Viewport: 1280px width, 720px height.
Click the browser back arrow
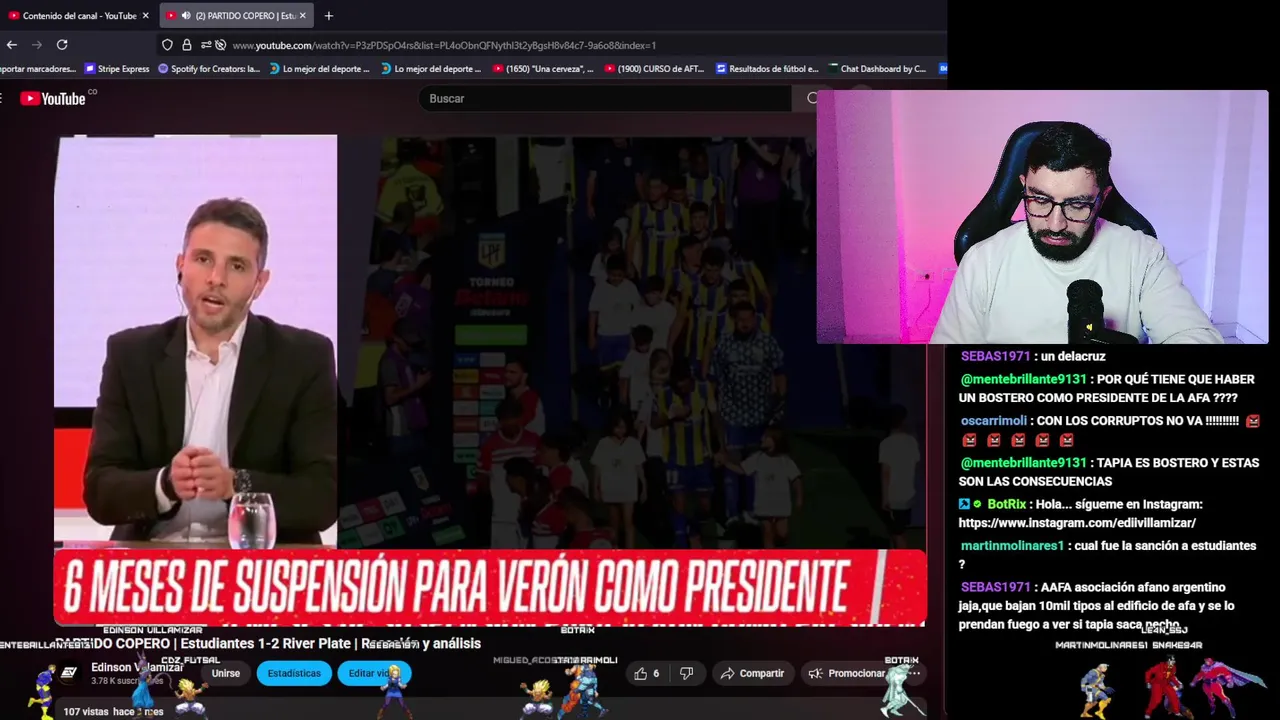click(12, 45)
